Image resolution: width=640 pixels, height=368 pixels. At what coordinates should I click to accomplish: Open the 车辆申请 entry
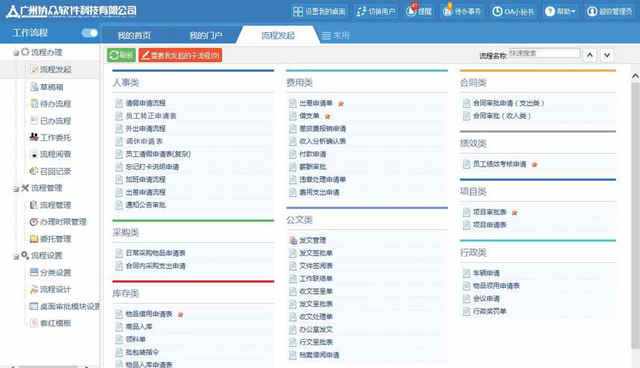486,273
